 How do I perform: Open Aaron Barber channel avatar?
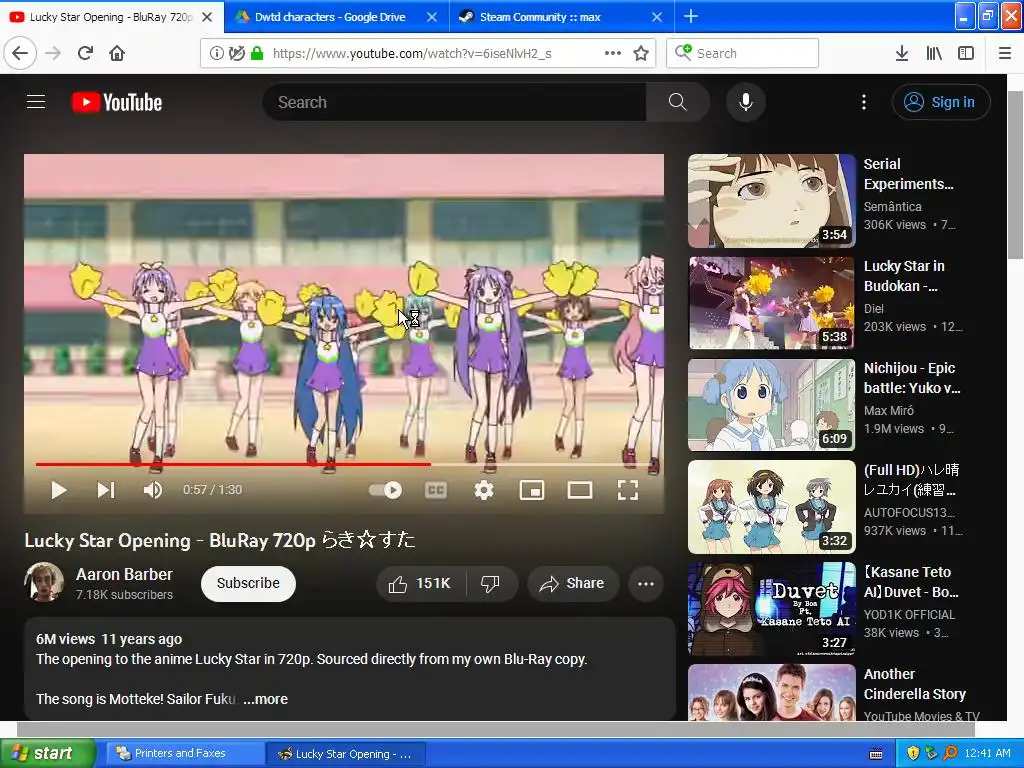click(44, 582)
